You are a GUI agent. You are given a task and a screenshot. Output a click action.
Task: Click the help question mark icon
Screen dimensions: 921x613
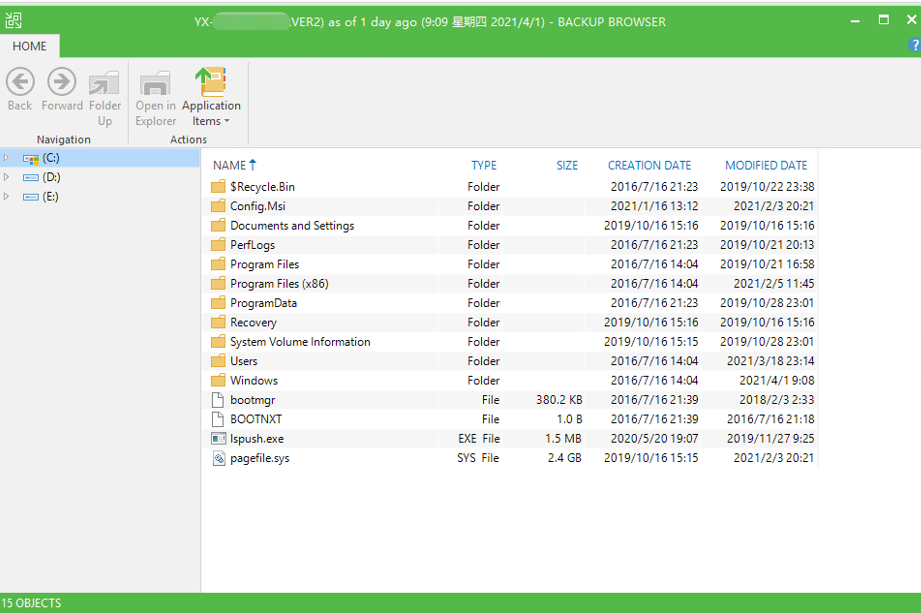(913, 46)
